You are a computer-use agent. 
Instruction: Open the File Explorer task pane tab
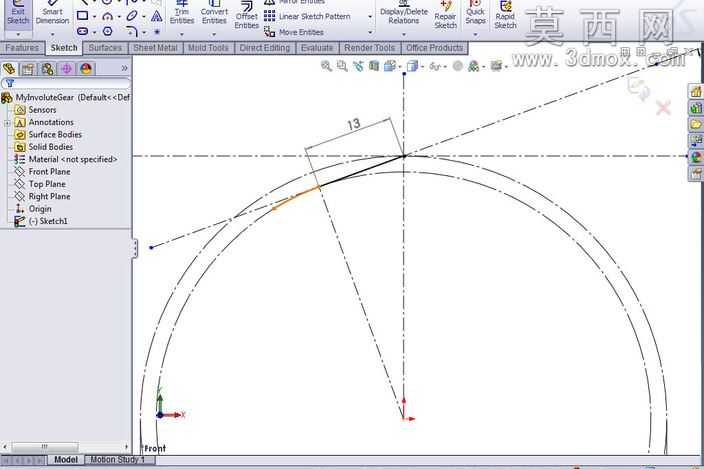[696, 124]
